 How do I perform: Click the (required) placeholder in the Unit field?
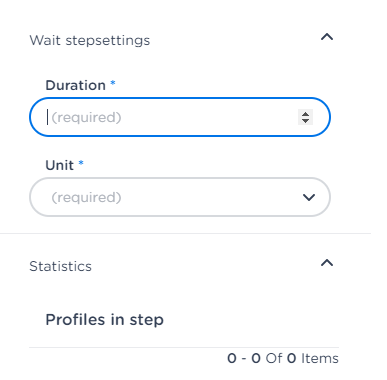coord(86,197)
